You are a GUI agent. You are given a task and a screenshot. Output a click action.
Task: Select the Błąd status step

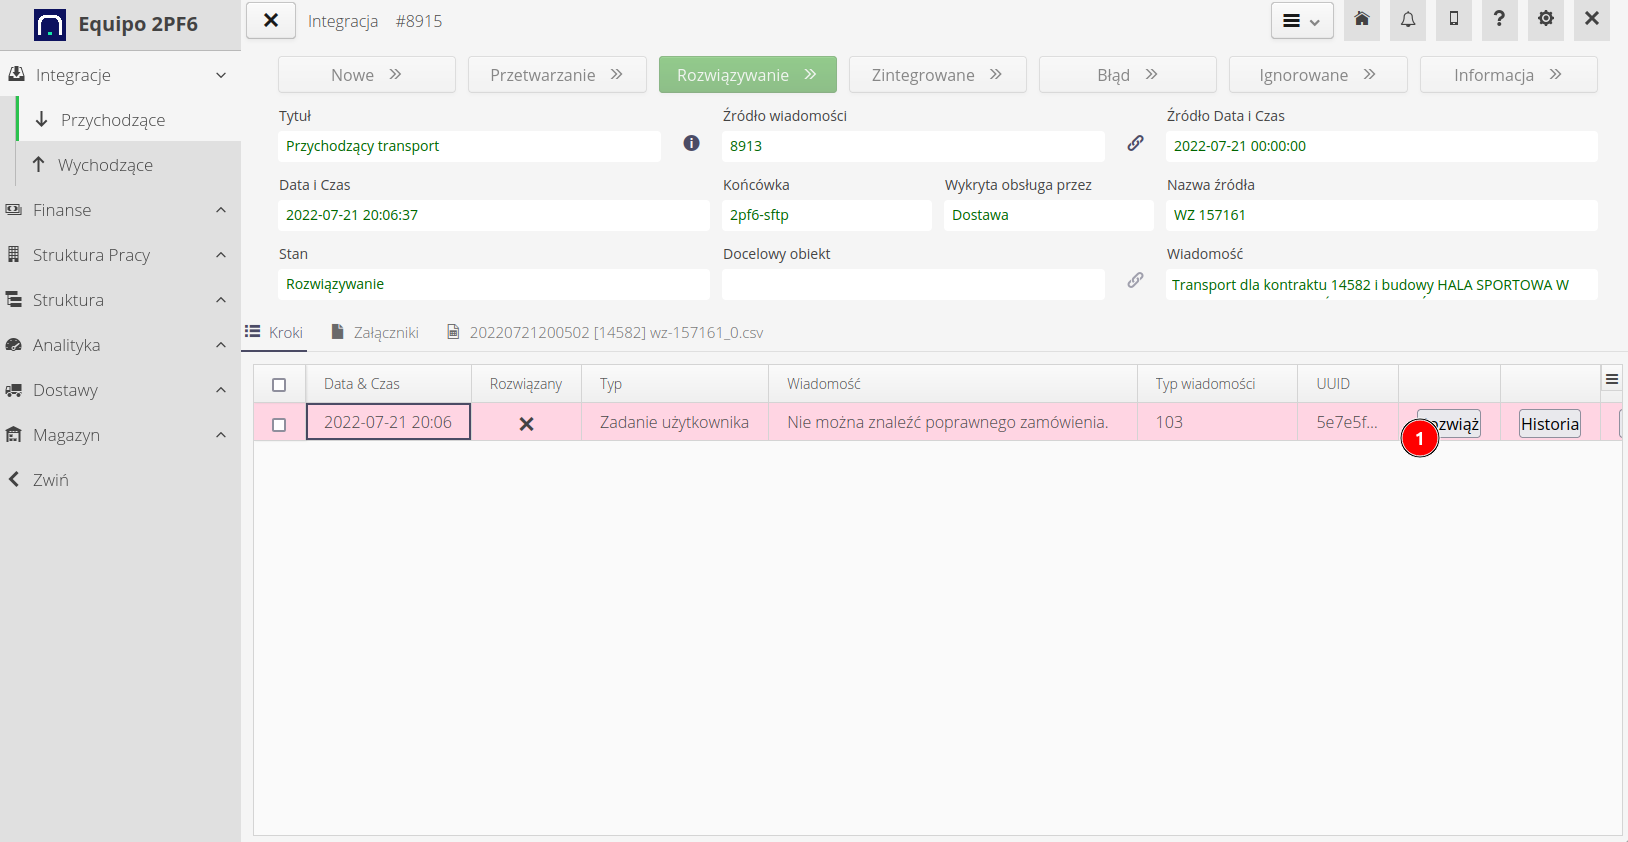point(1128,75)
